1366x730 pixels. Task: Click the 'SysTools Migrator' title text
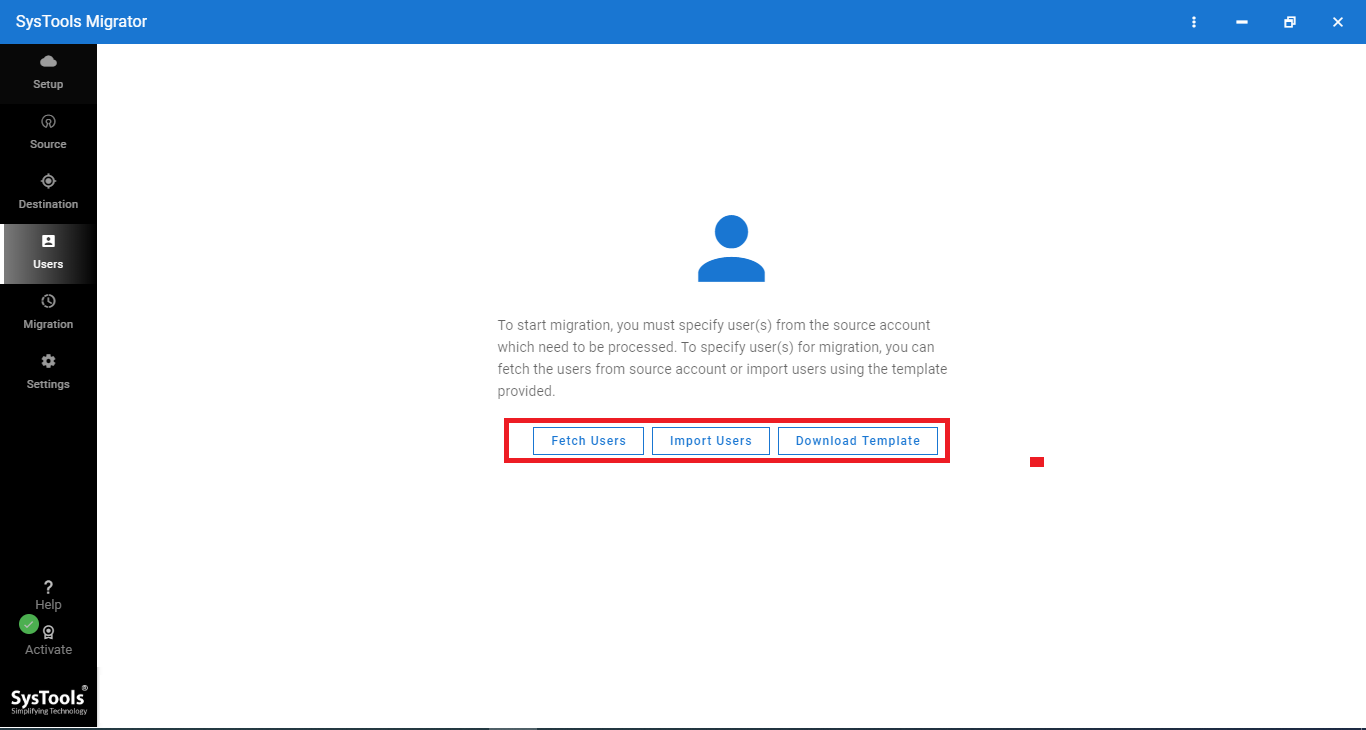[x=81, y=22]
